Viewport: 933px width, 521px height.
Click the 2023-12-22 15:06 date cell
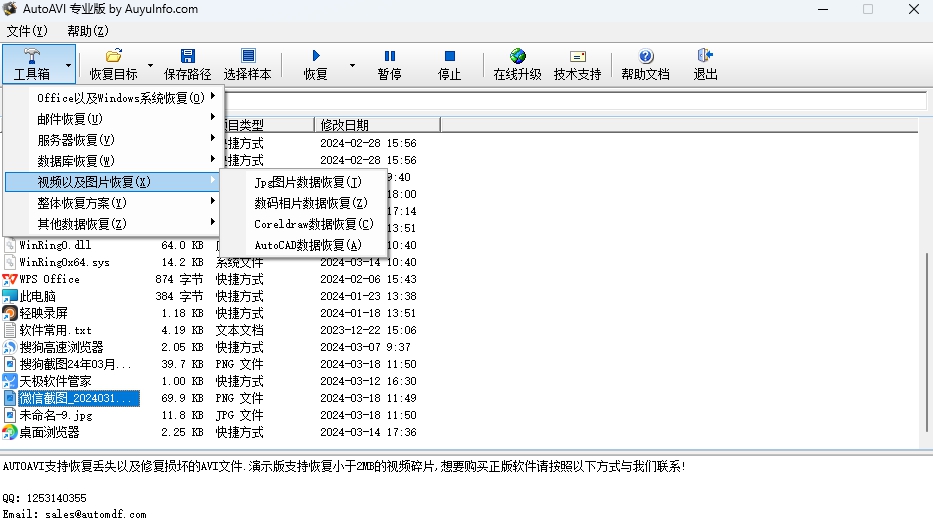[368, 330]
